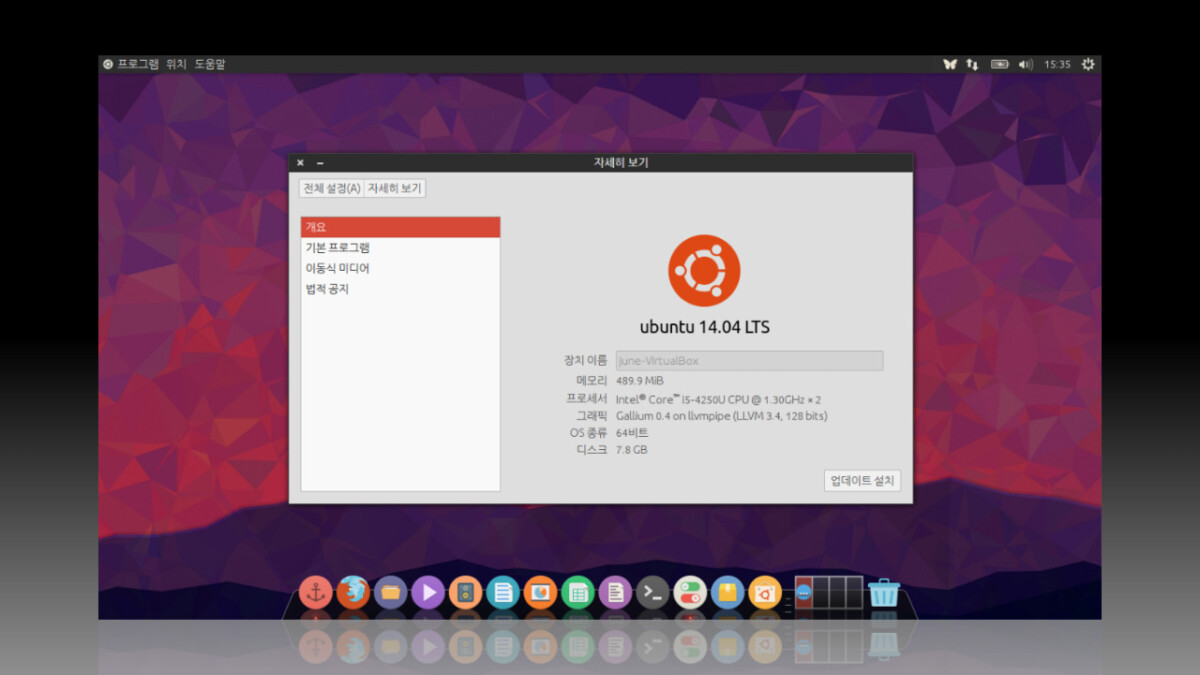Click the 업데이트 설치 button
Viewport: 1200px width, 675px height.
coord(862,481)
